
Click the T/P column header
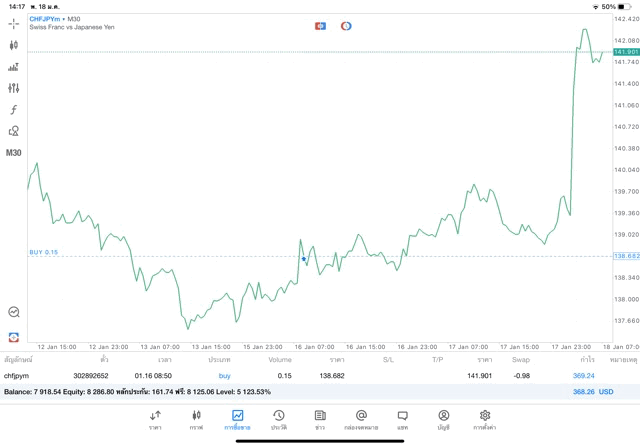[438, 360]
